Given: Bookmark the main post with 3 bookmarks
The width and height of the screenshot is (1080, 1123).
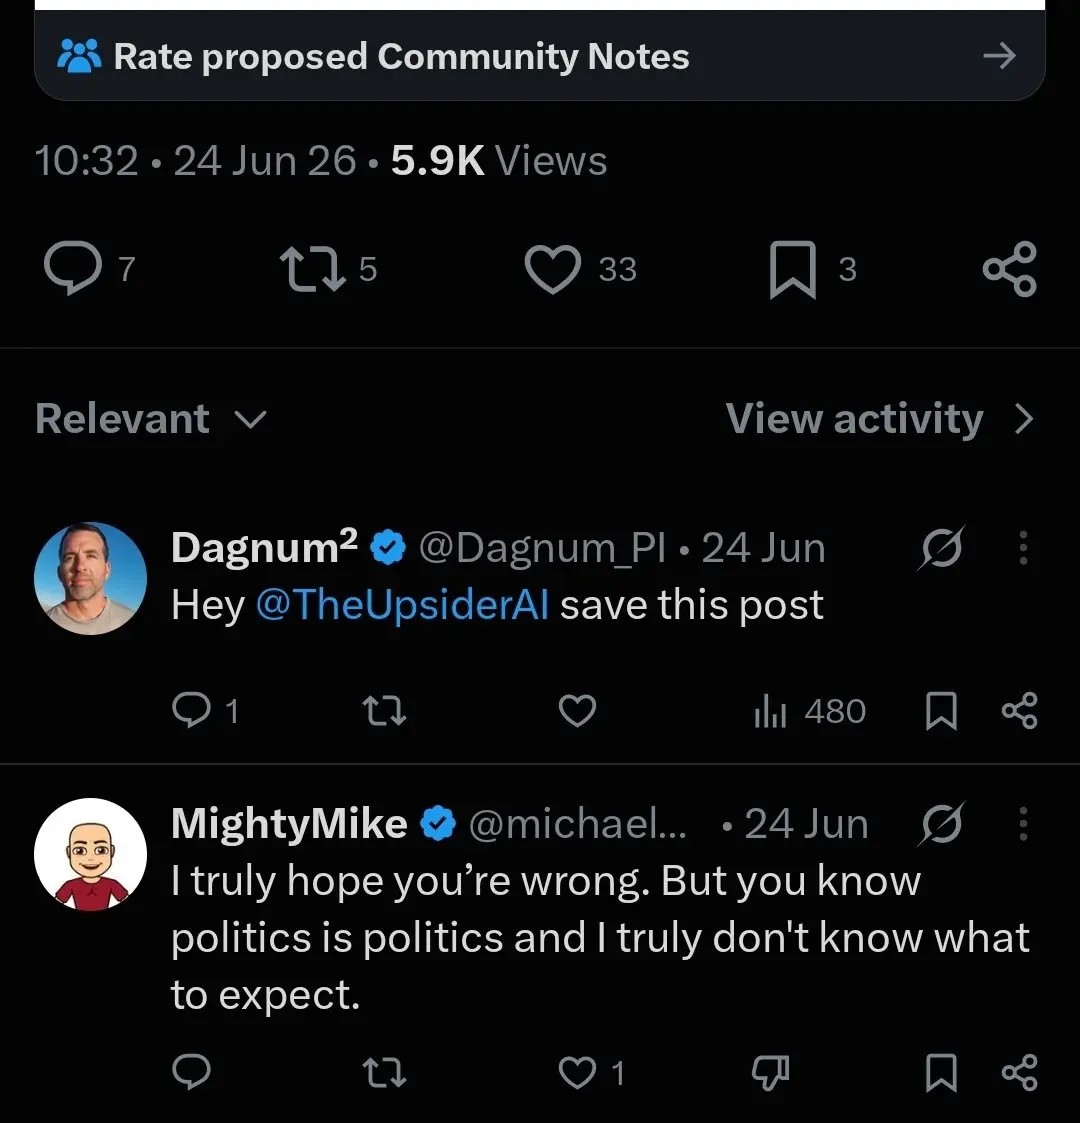Looking at the screenshot, I should click(793, 269).
